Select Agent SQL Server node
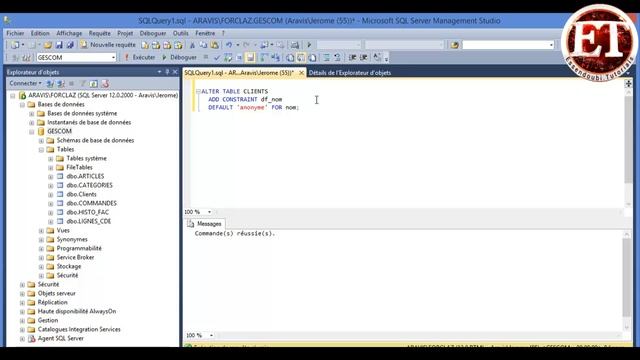Screen dimensions: 640x360 click(x=60, y=338)
